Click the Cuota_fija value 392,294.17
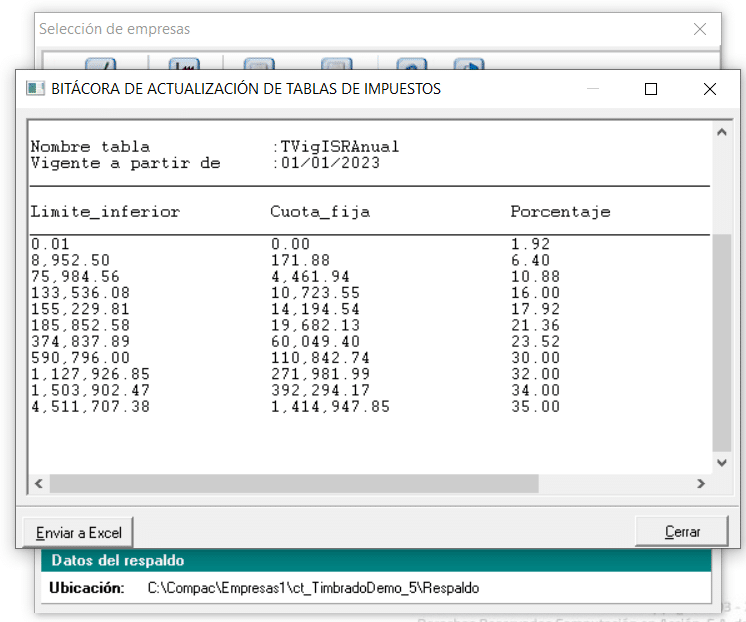746x622 pixels. [x=320, y=390]
